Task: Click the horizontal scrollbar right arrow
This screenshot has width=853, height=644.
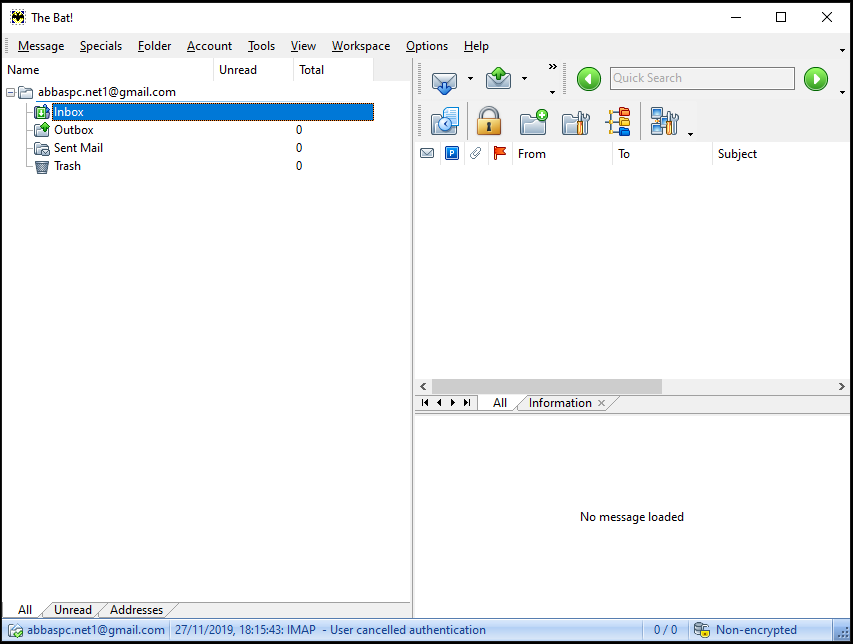Action: (842, 386)
